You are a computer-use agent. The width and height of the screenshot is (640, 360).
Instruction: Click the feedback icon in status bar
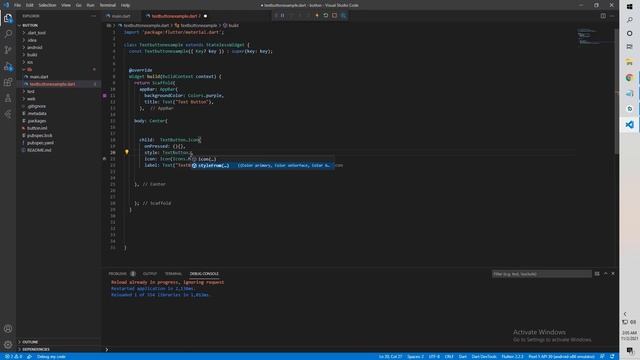(x=602, y=356)
